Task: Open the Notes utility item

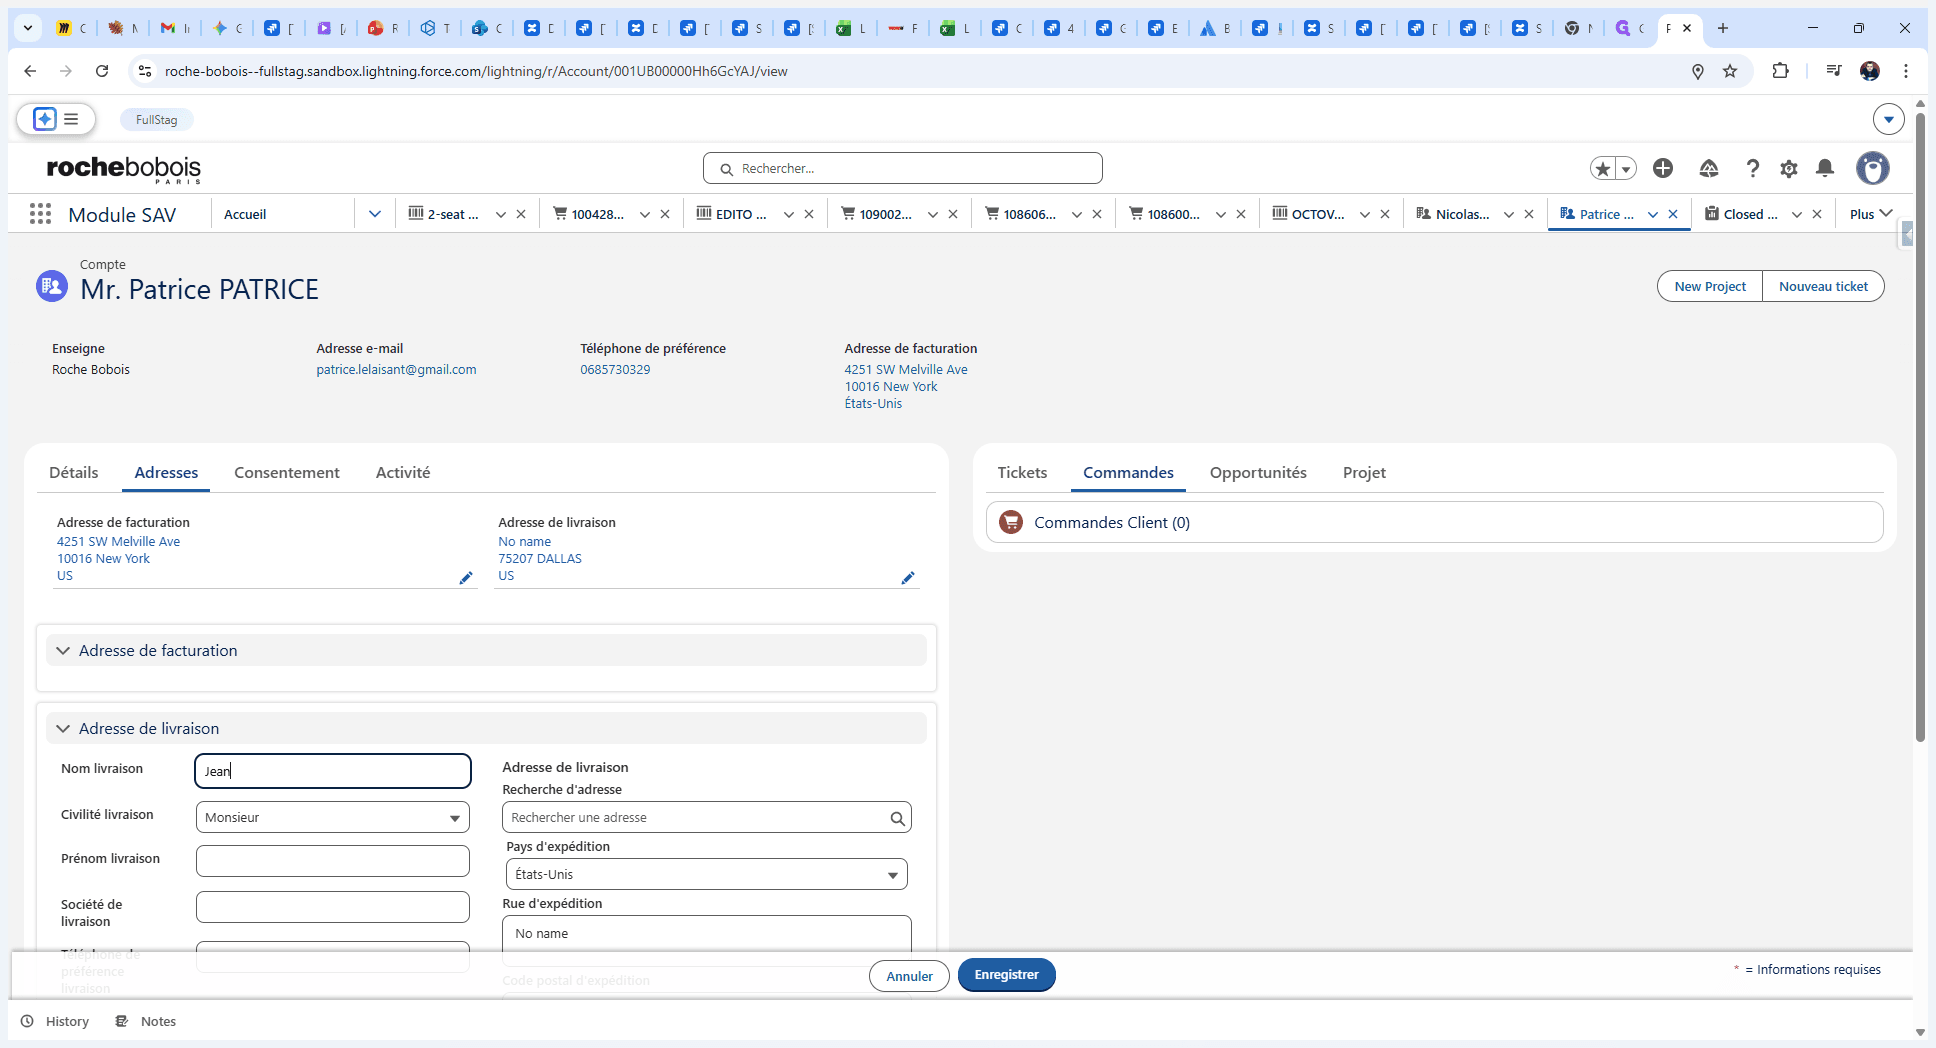Action: (146, 1021)
